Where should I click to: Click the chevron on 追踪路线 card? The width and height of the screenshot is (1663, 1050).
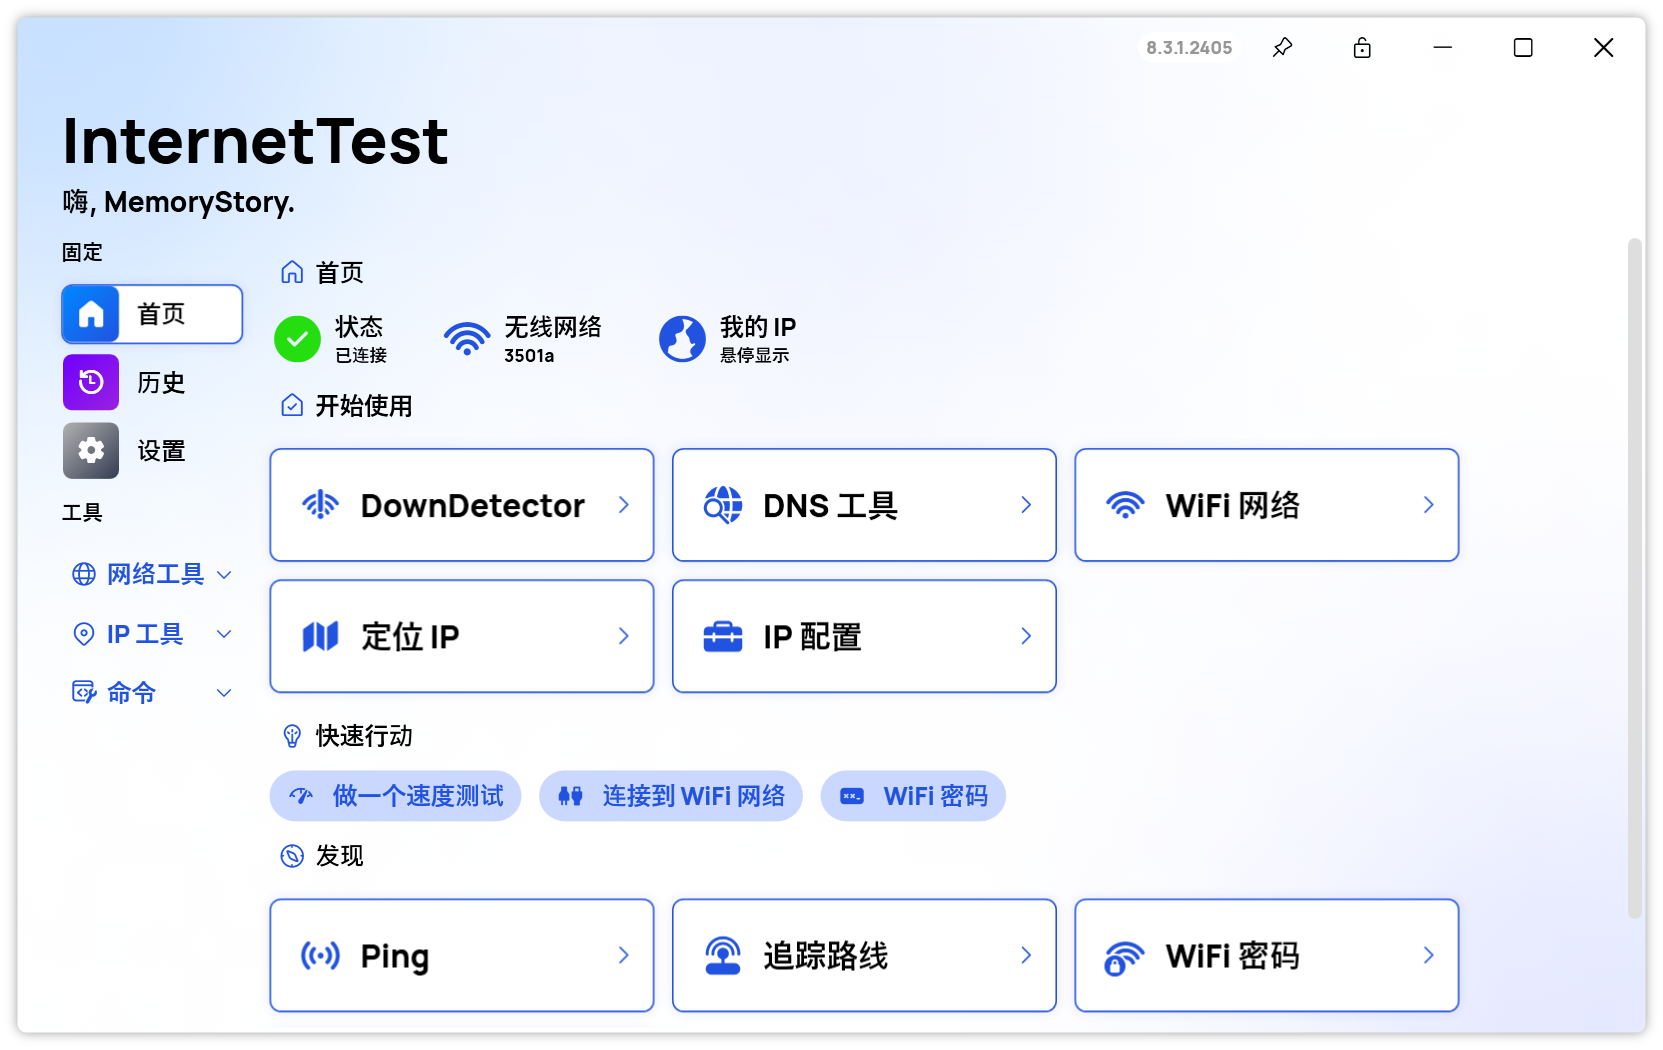point(1026,955)
